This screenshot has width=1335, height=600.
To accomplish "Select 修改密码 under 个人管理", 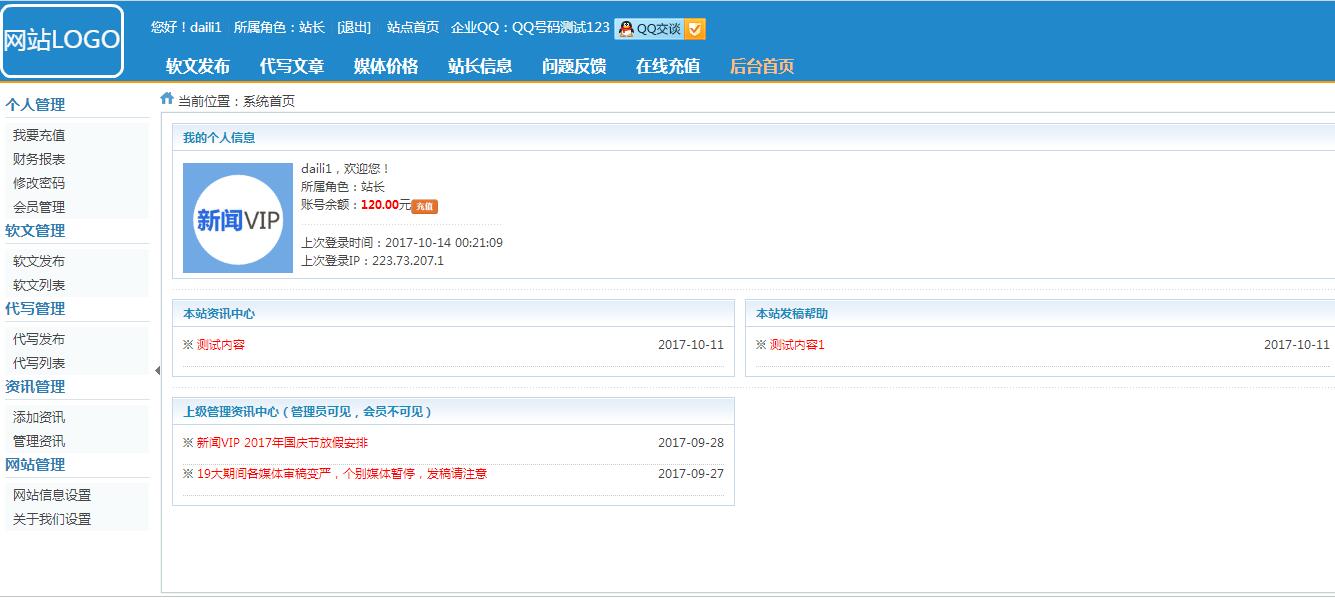I will (x=39, y=183).
